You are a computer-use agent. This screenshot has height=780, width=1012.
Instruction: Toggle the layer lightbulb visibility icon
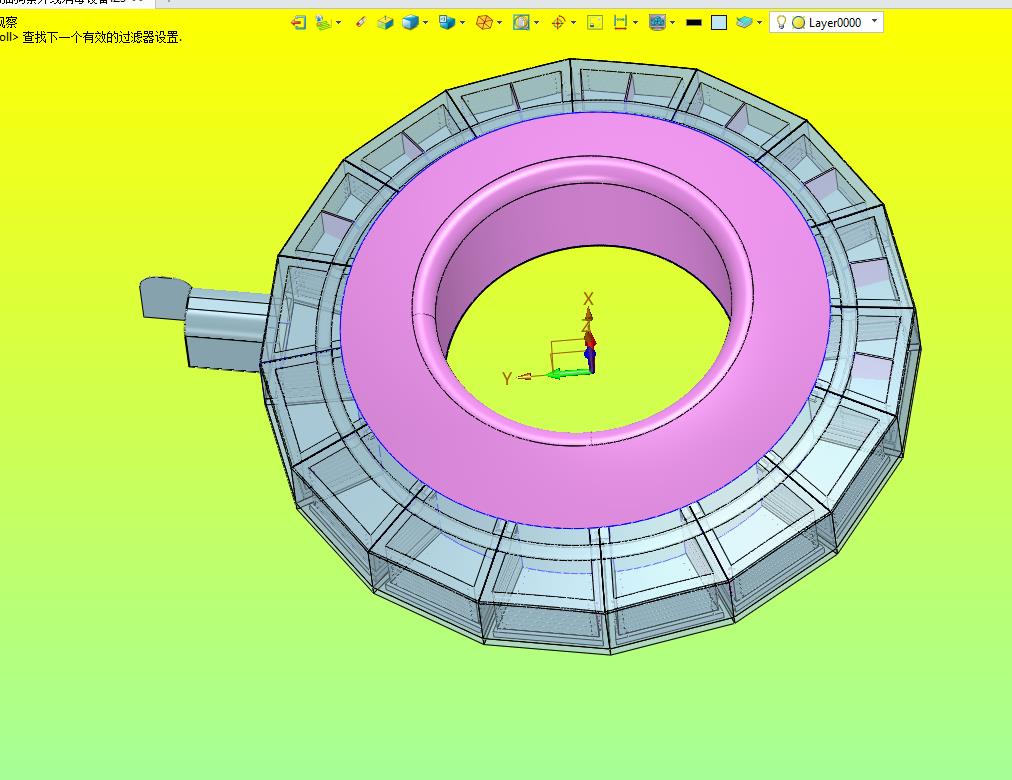point(781,23)
